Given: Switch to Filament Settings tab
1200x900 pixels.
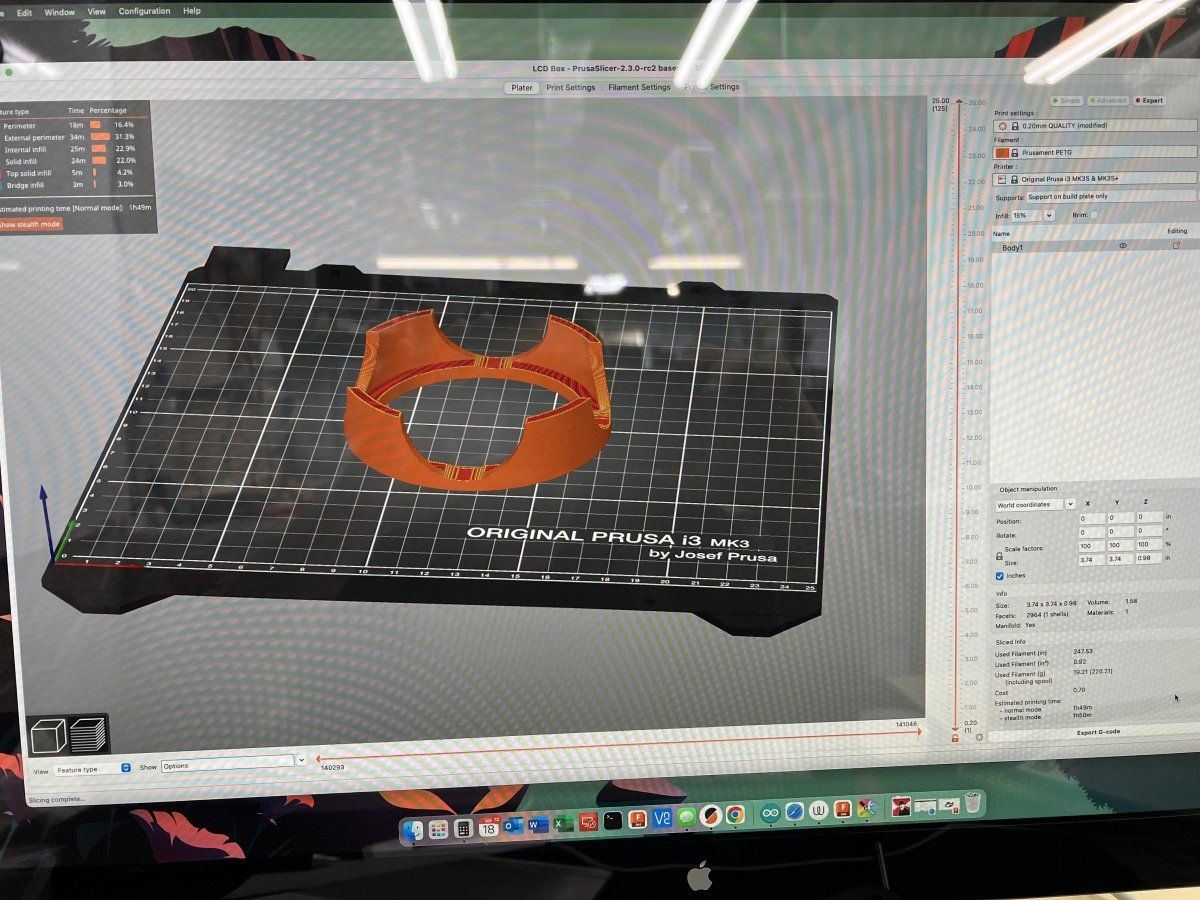Looking at the screenshot, I should (639, 87).
